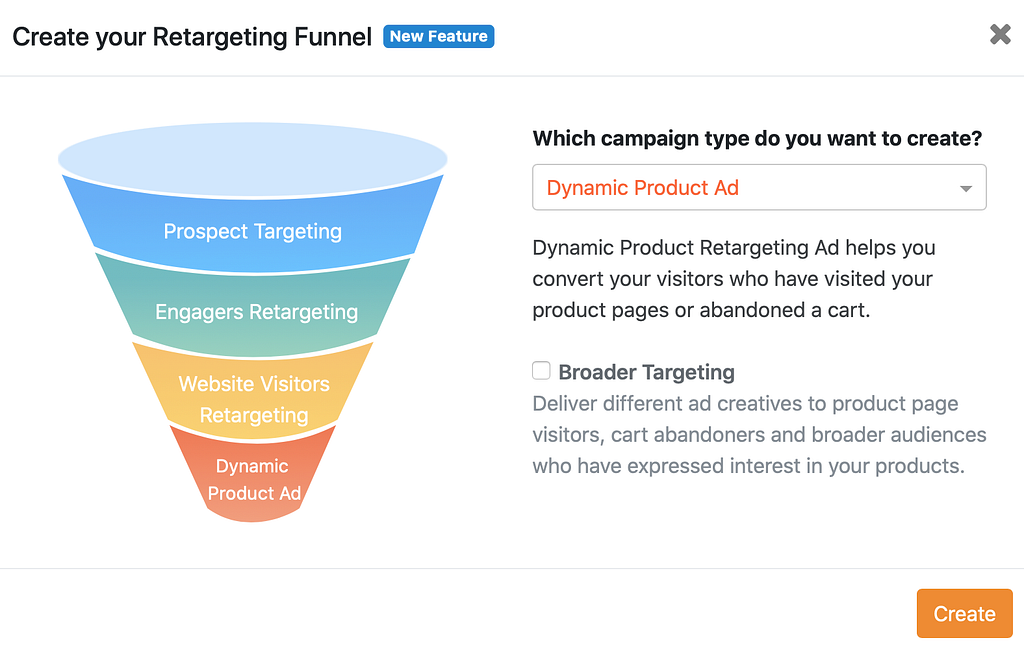Click the dropdown arrow caret
This screenshot has height=655, width=1024.
[966, 189]
